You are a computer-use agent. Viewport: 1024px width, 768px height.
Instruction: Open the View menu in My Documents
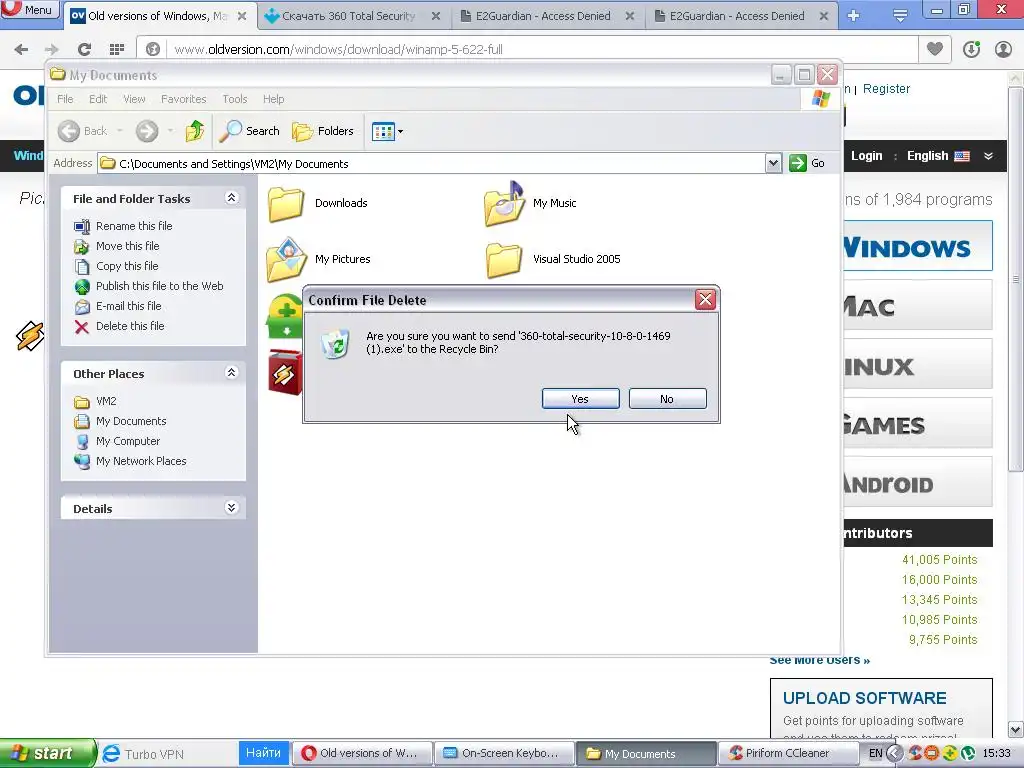135,99
